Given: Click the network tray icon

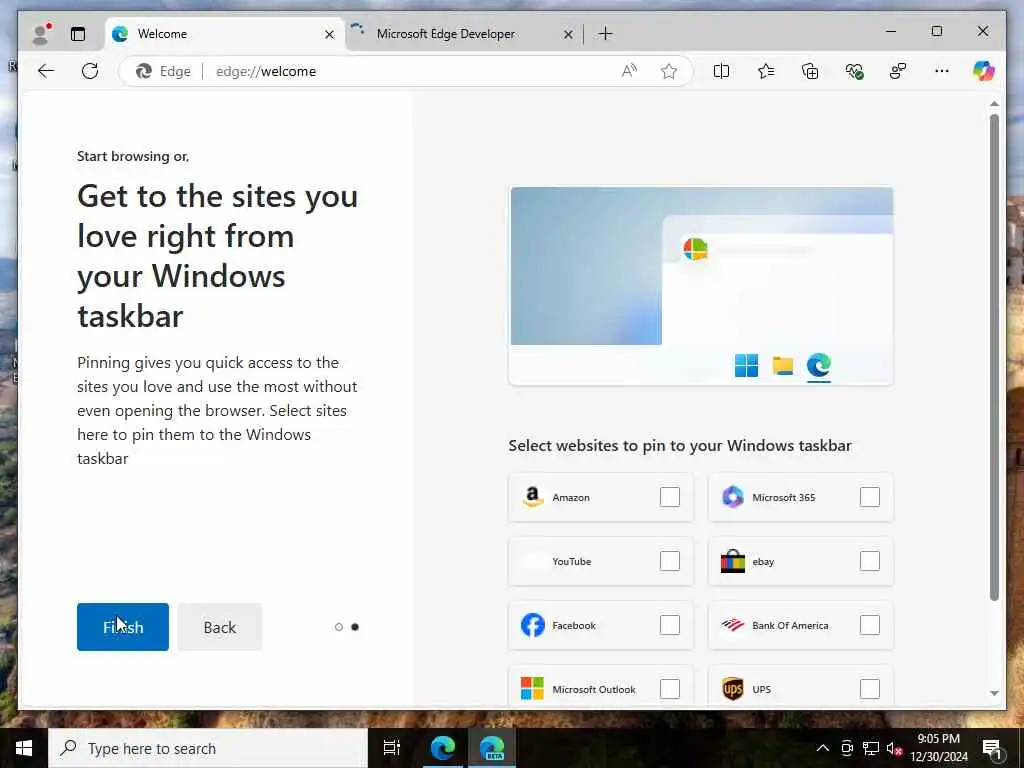Looking at the screenshot, I should click(871, 748).
